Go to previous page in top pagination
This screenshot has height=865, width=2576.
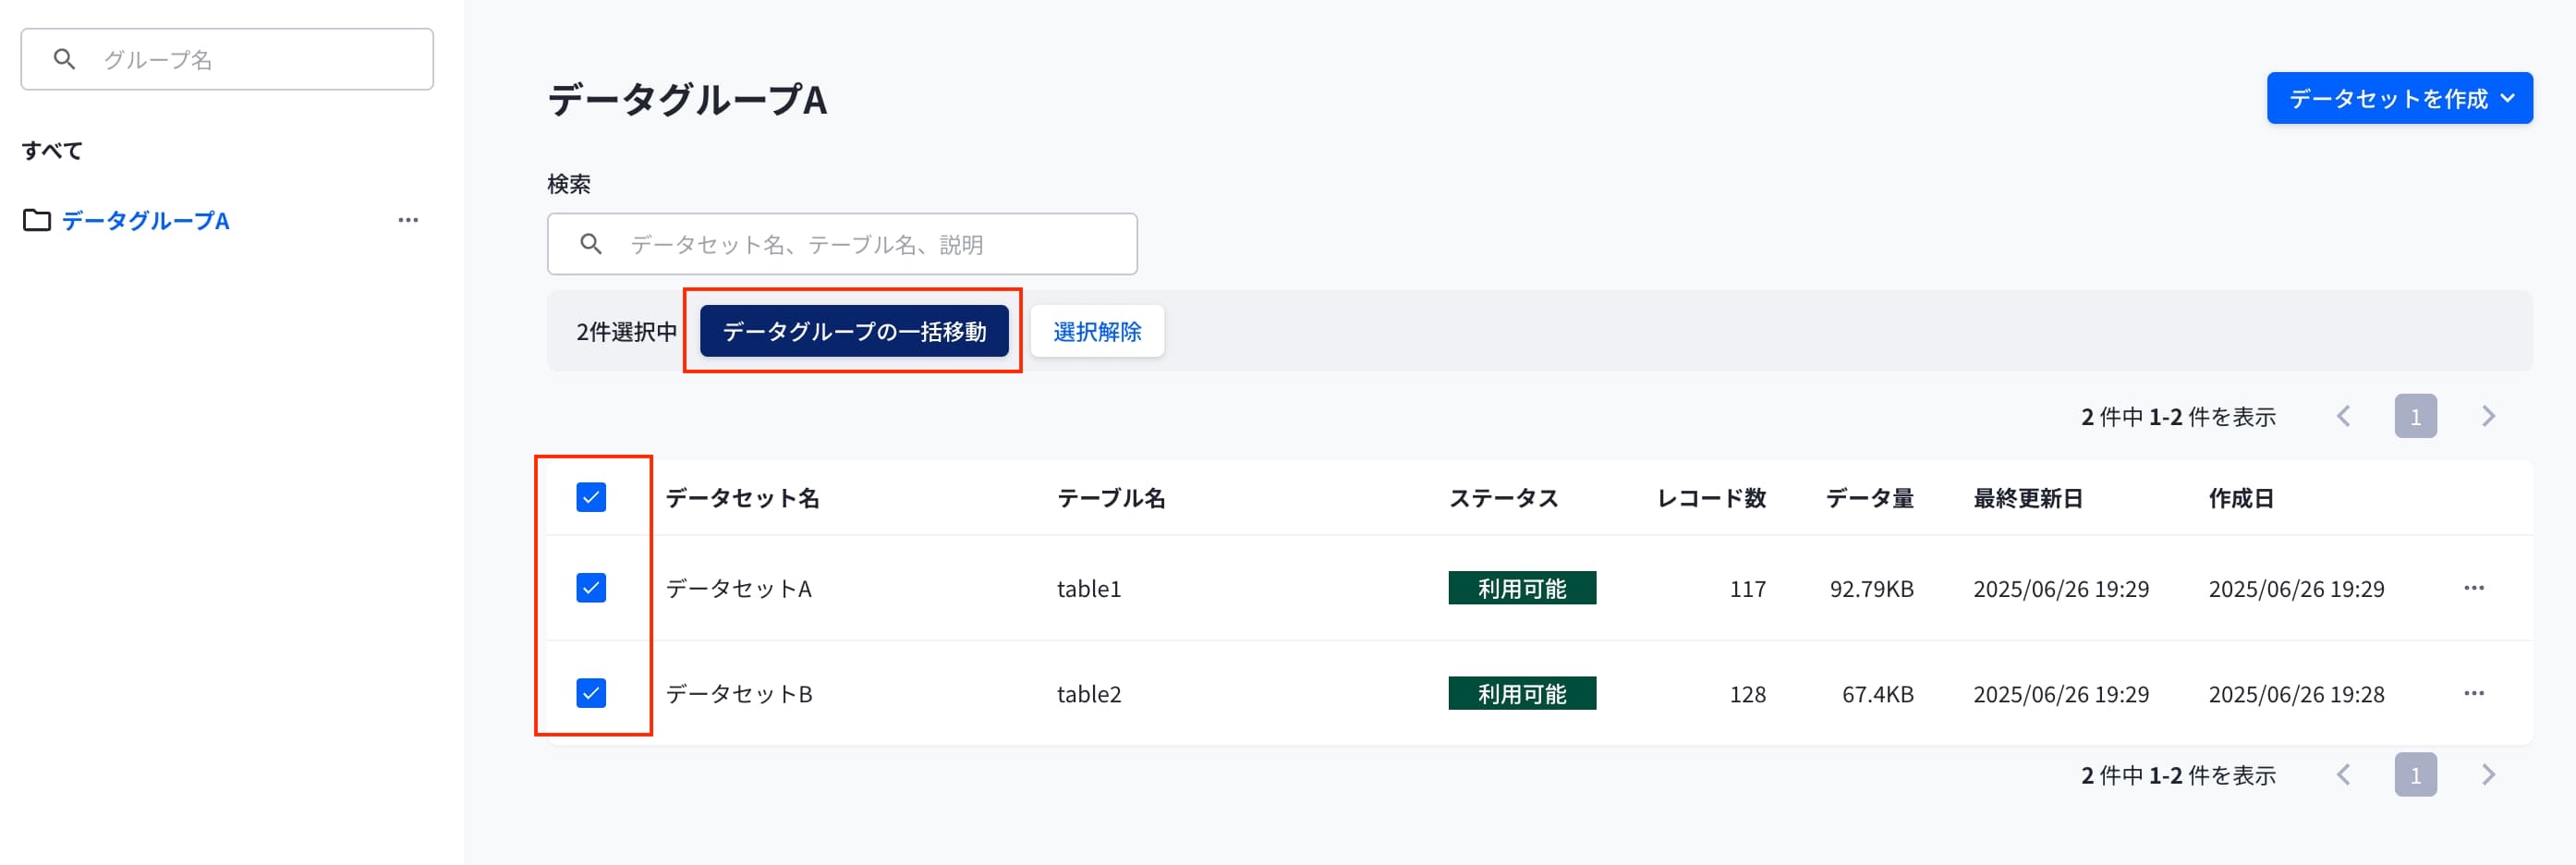pos(2343,416)
